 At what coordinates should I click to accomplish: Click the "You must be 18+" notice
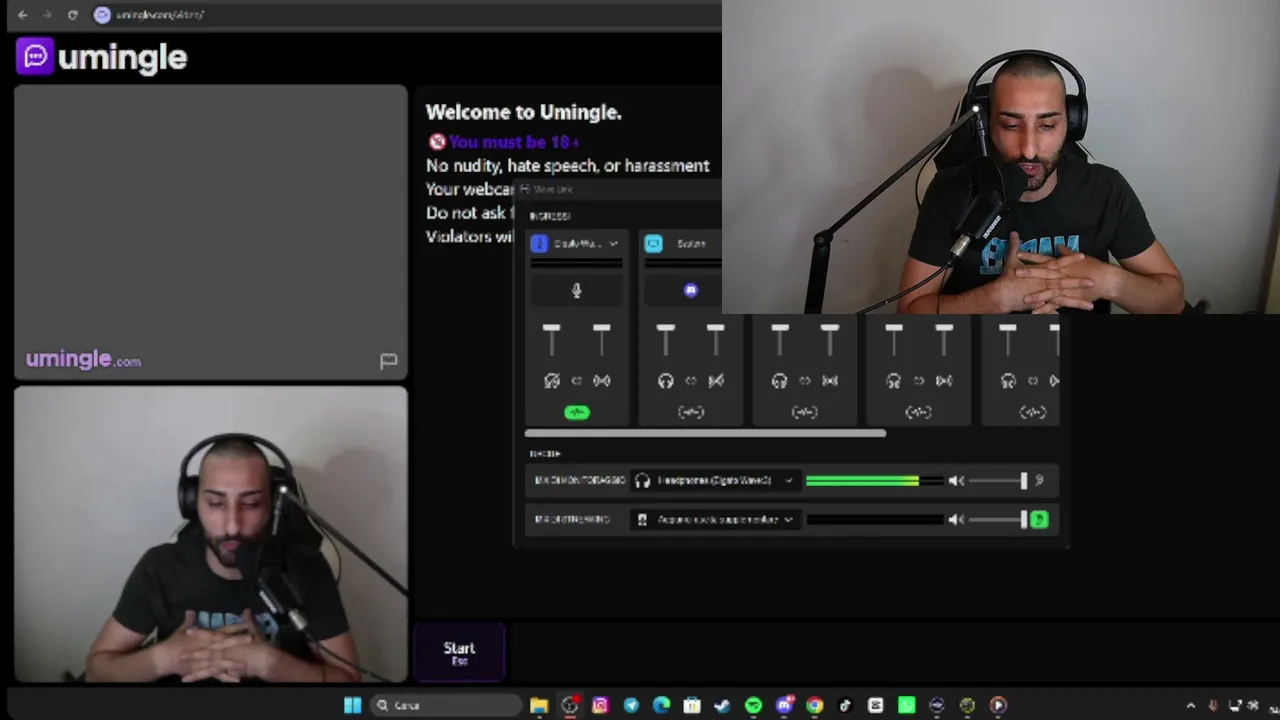514,142
